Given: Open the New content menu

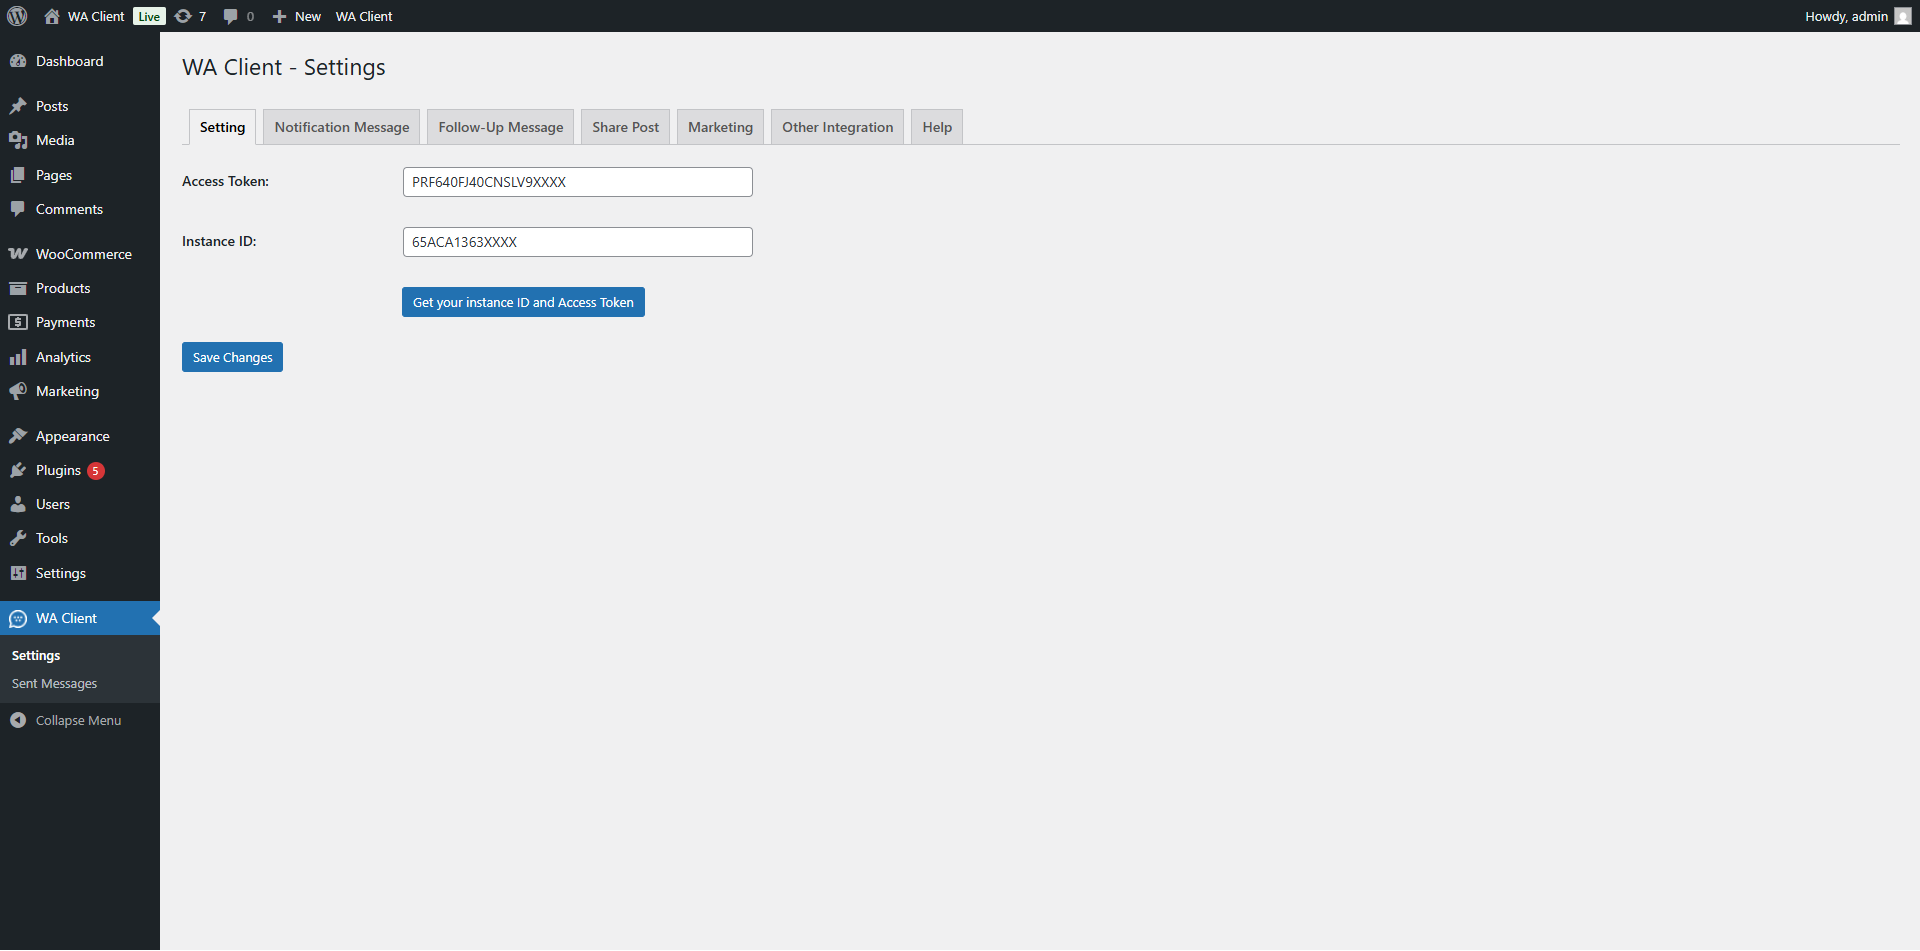Looking at the screenshot, I should [297, 16].
